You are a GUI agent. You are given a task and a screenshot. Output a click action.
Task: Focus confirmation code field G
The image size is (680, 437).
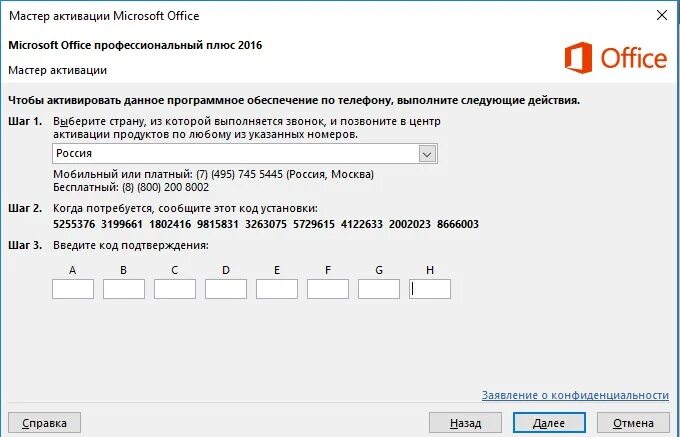tap(379, 289)
